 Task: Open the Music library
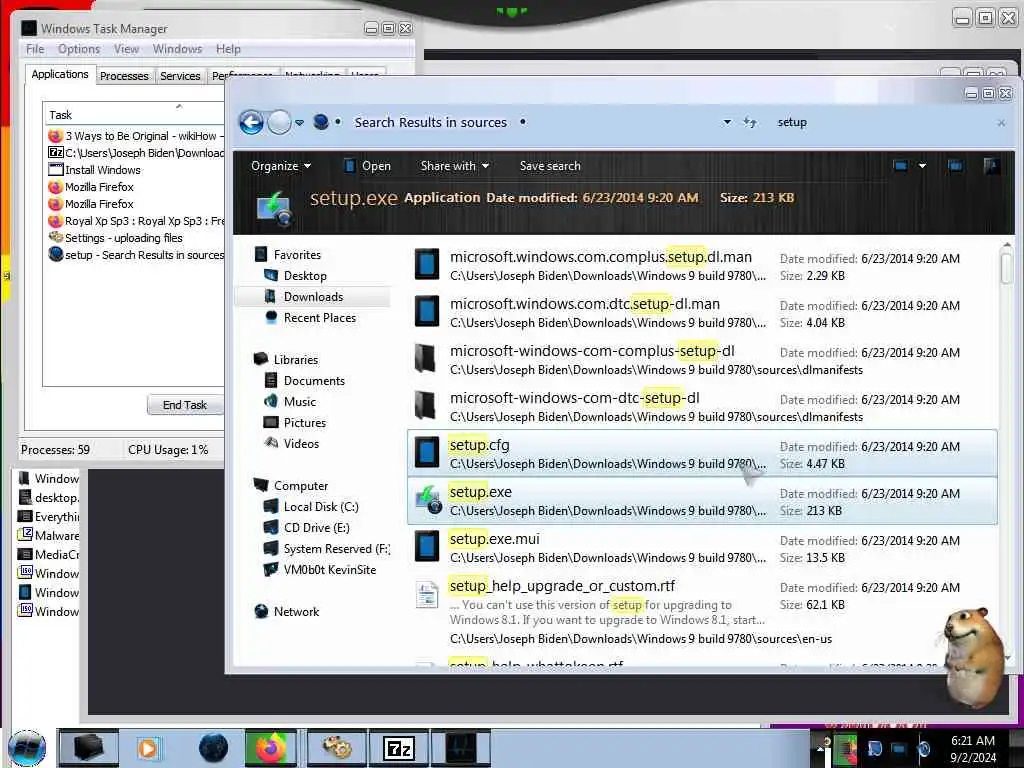coord(299,402)
